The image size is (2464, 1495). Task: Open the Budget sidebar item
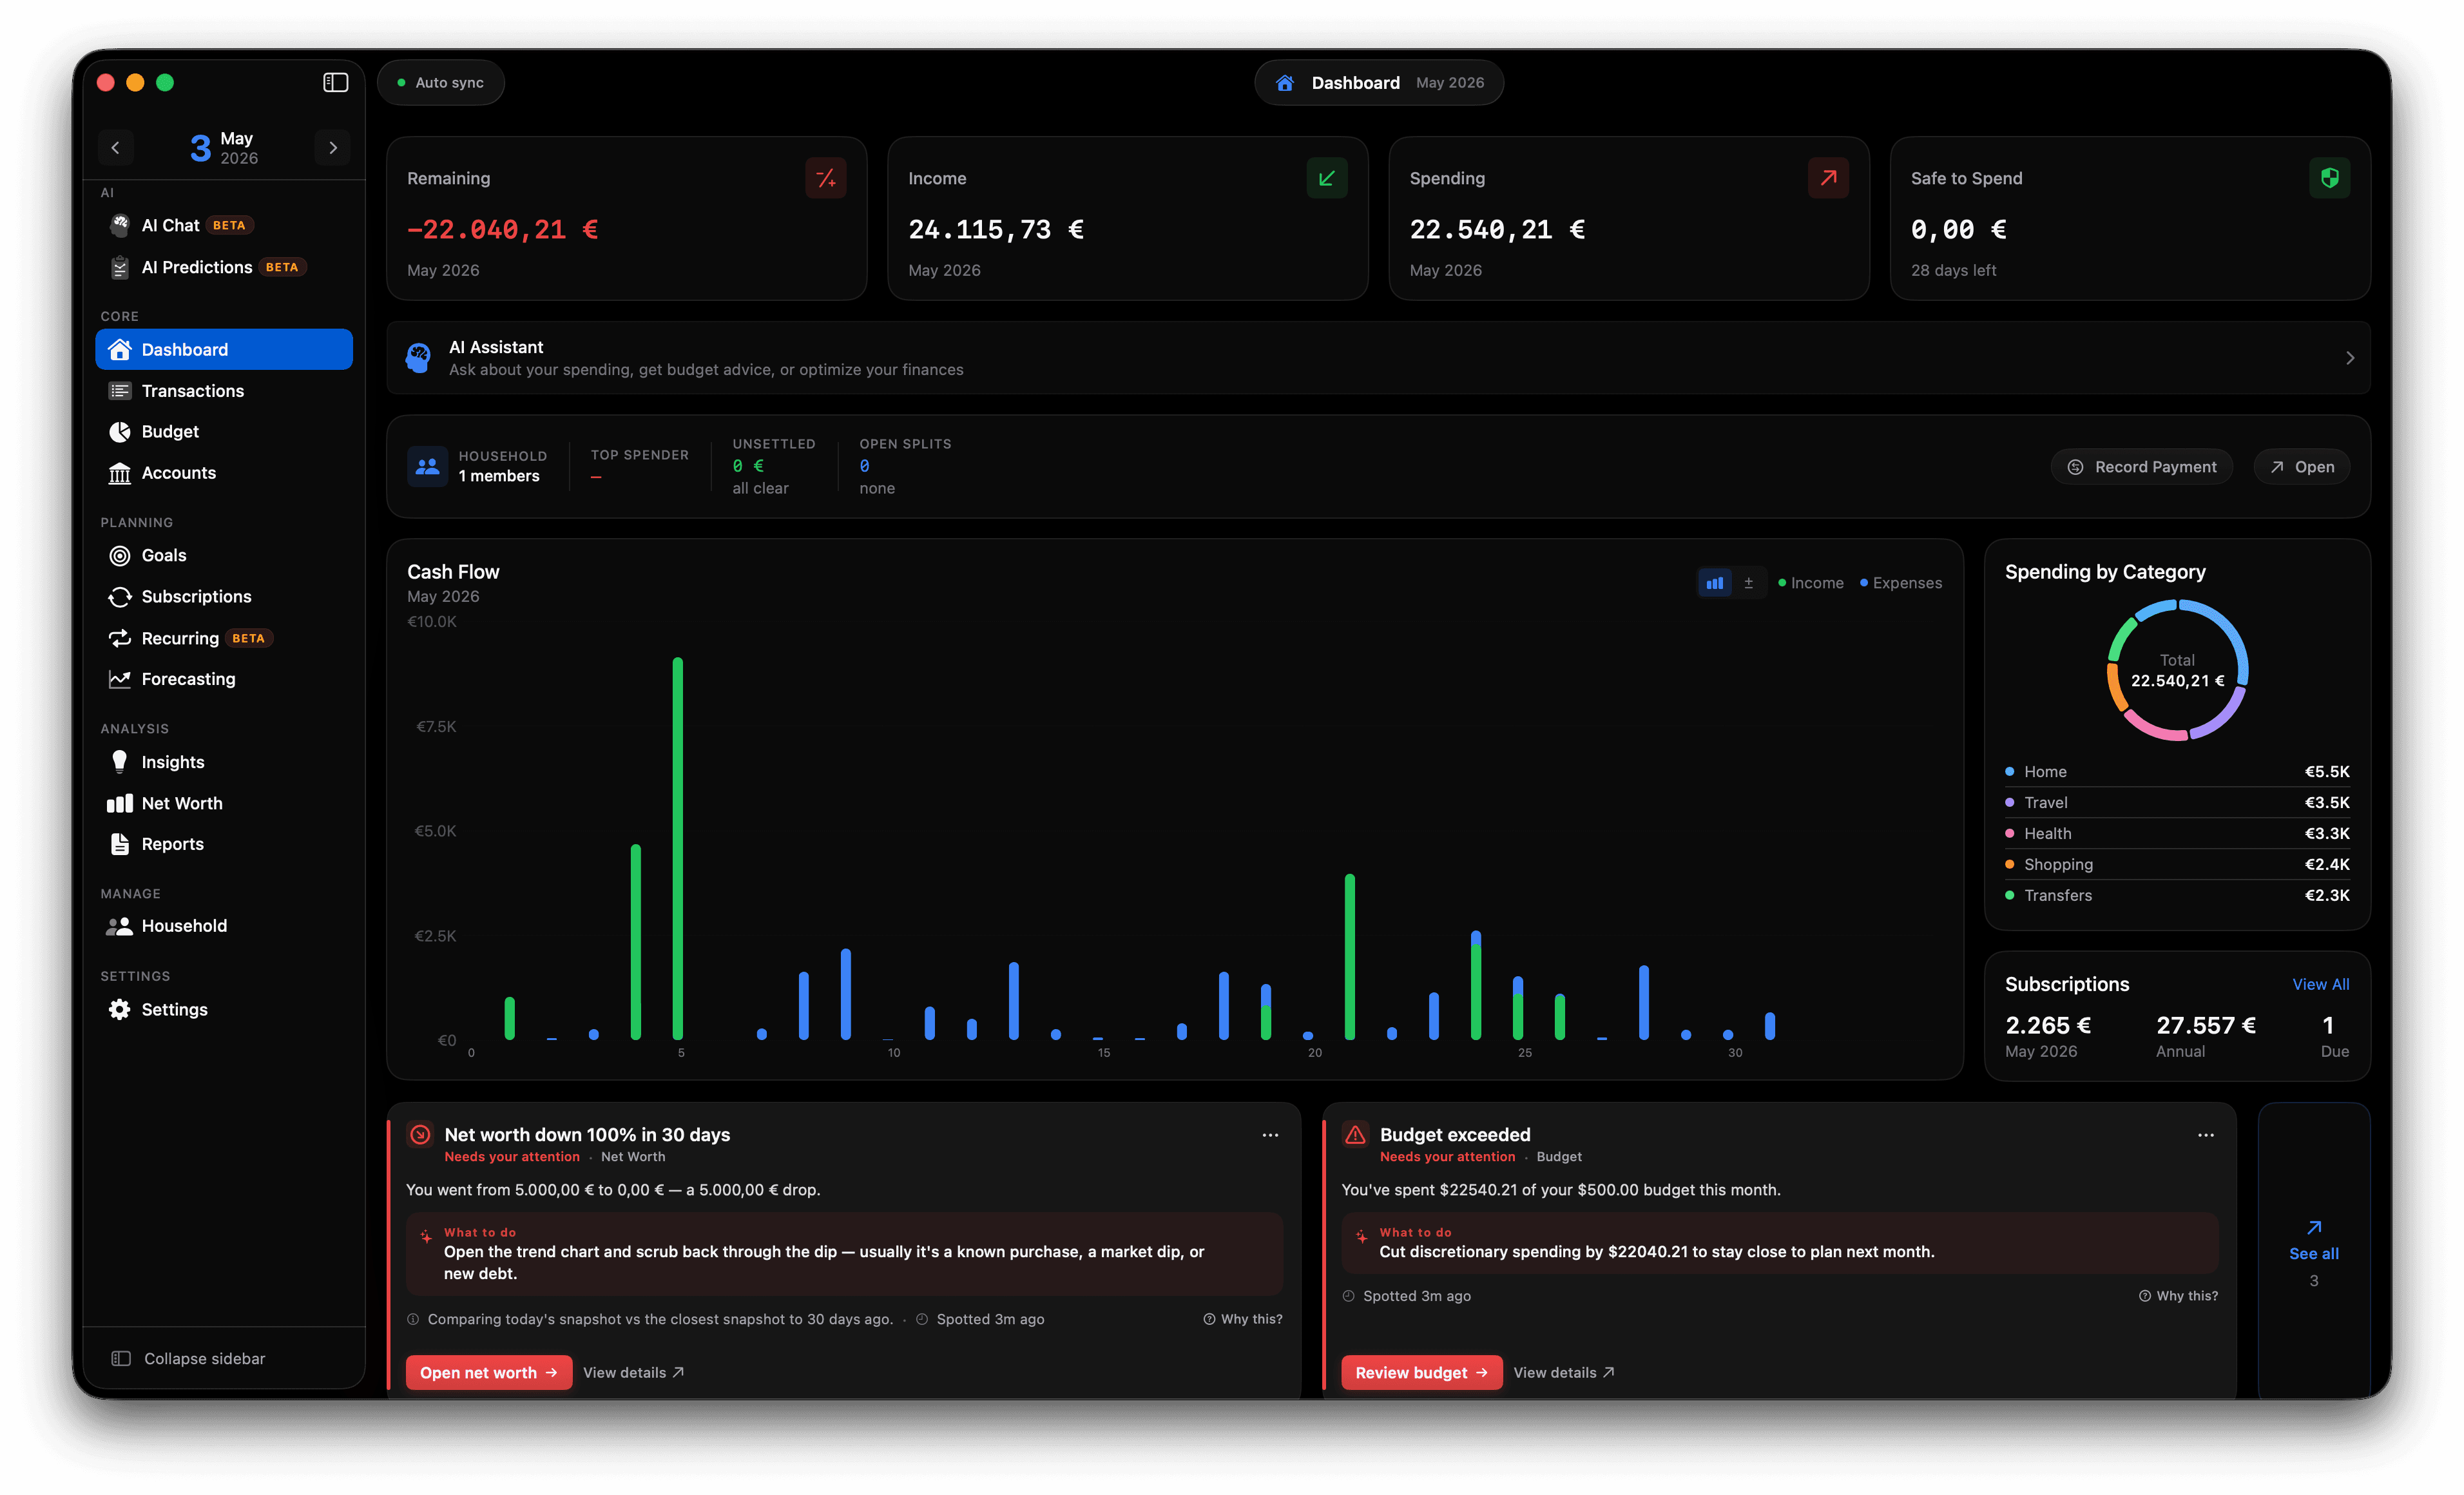pyautogui.click(x=224, y=431)
